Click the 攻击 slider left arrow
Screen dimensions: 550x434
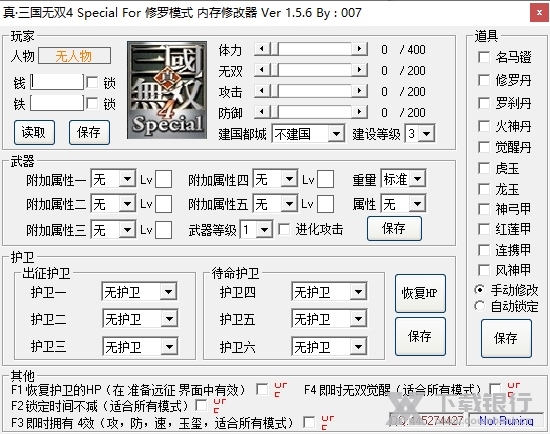point(261,91)
